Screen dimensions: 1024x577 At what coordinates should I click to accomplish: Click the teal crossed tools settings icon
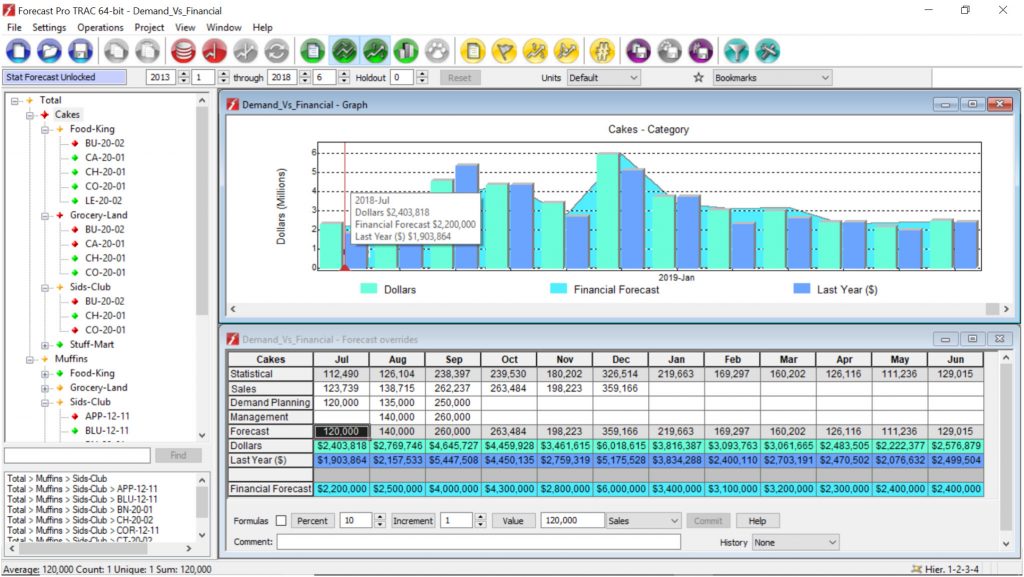(767, 51)
